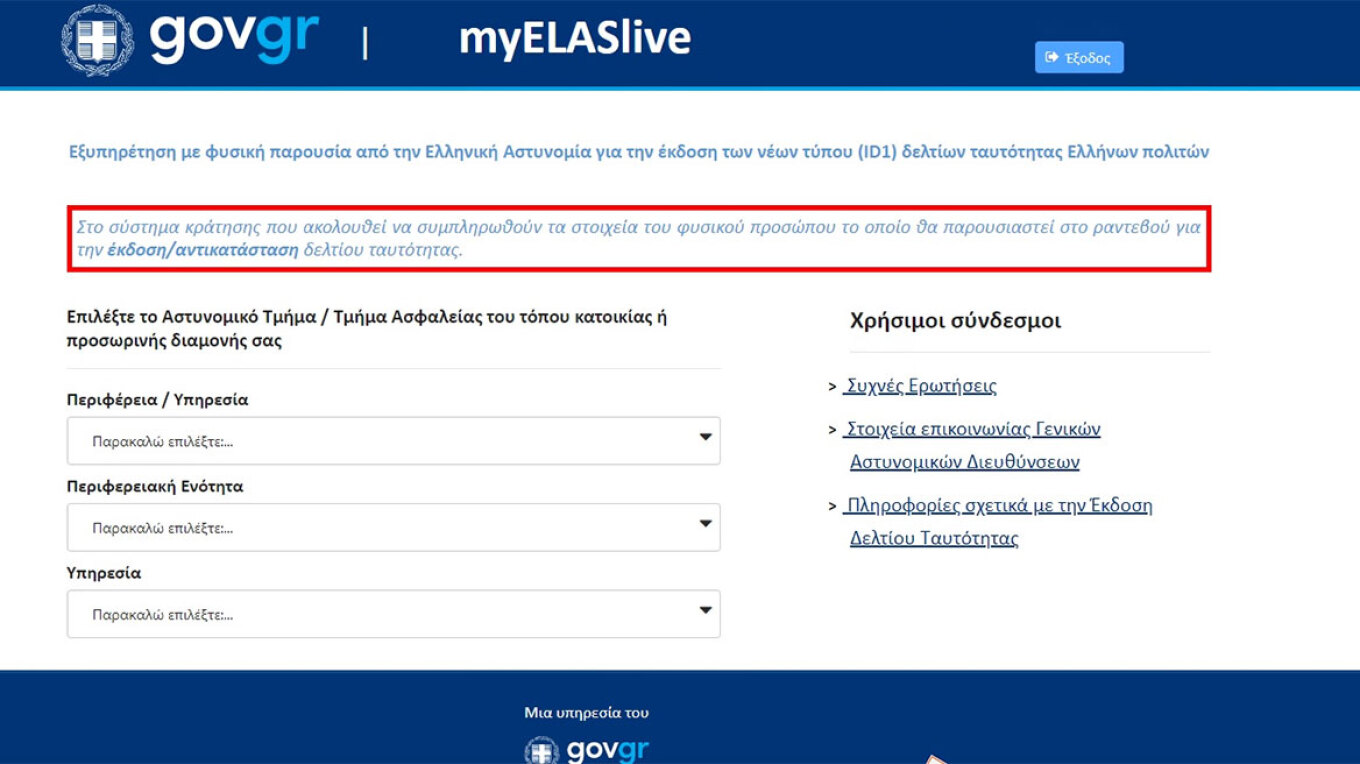
Task: Click the myELASlive title in header
Action: tap(574, 39)
